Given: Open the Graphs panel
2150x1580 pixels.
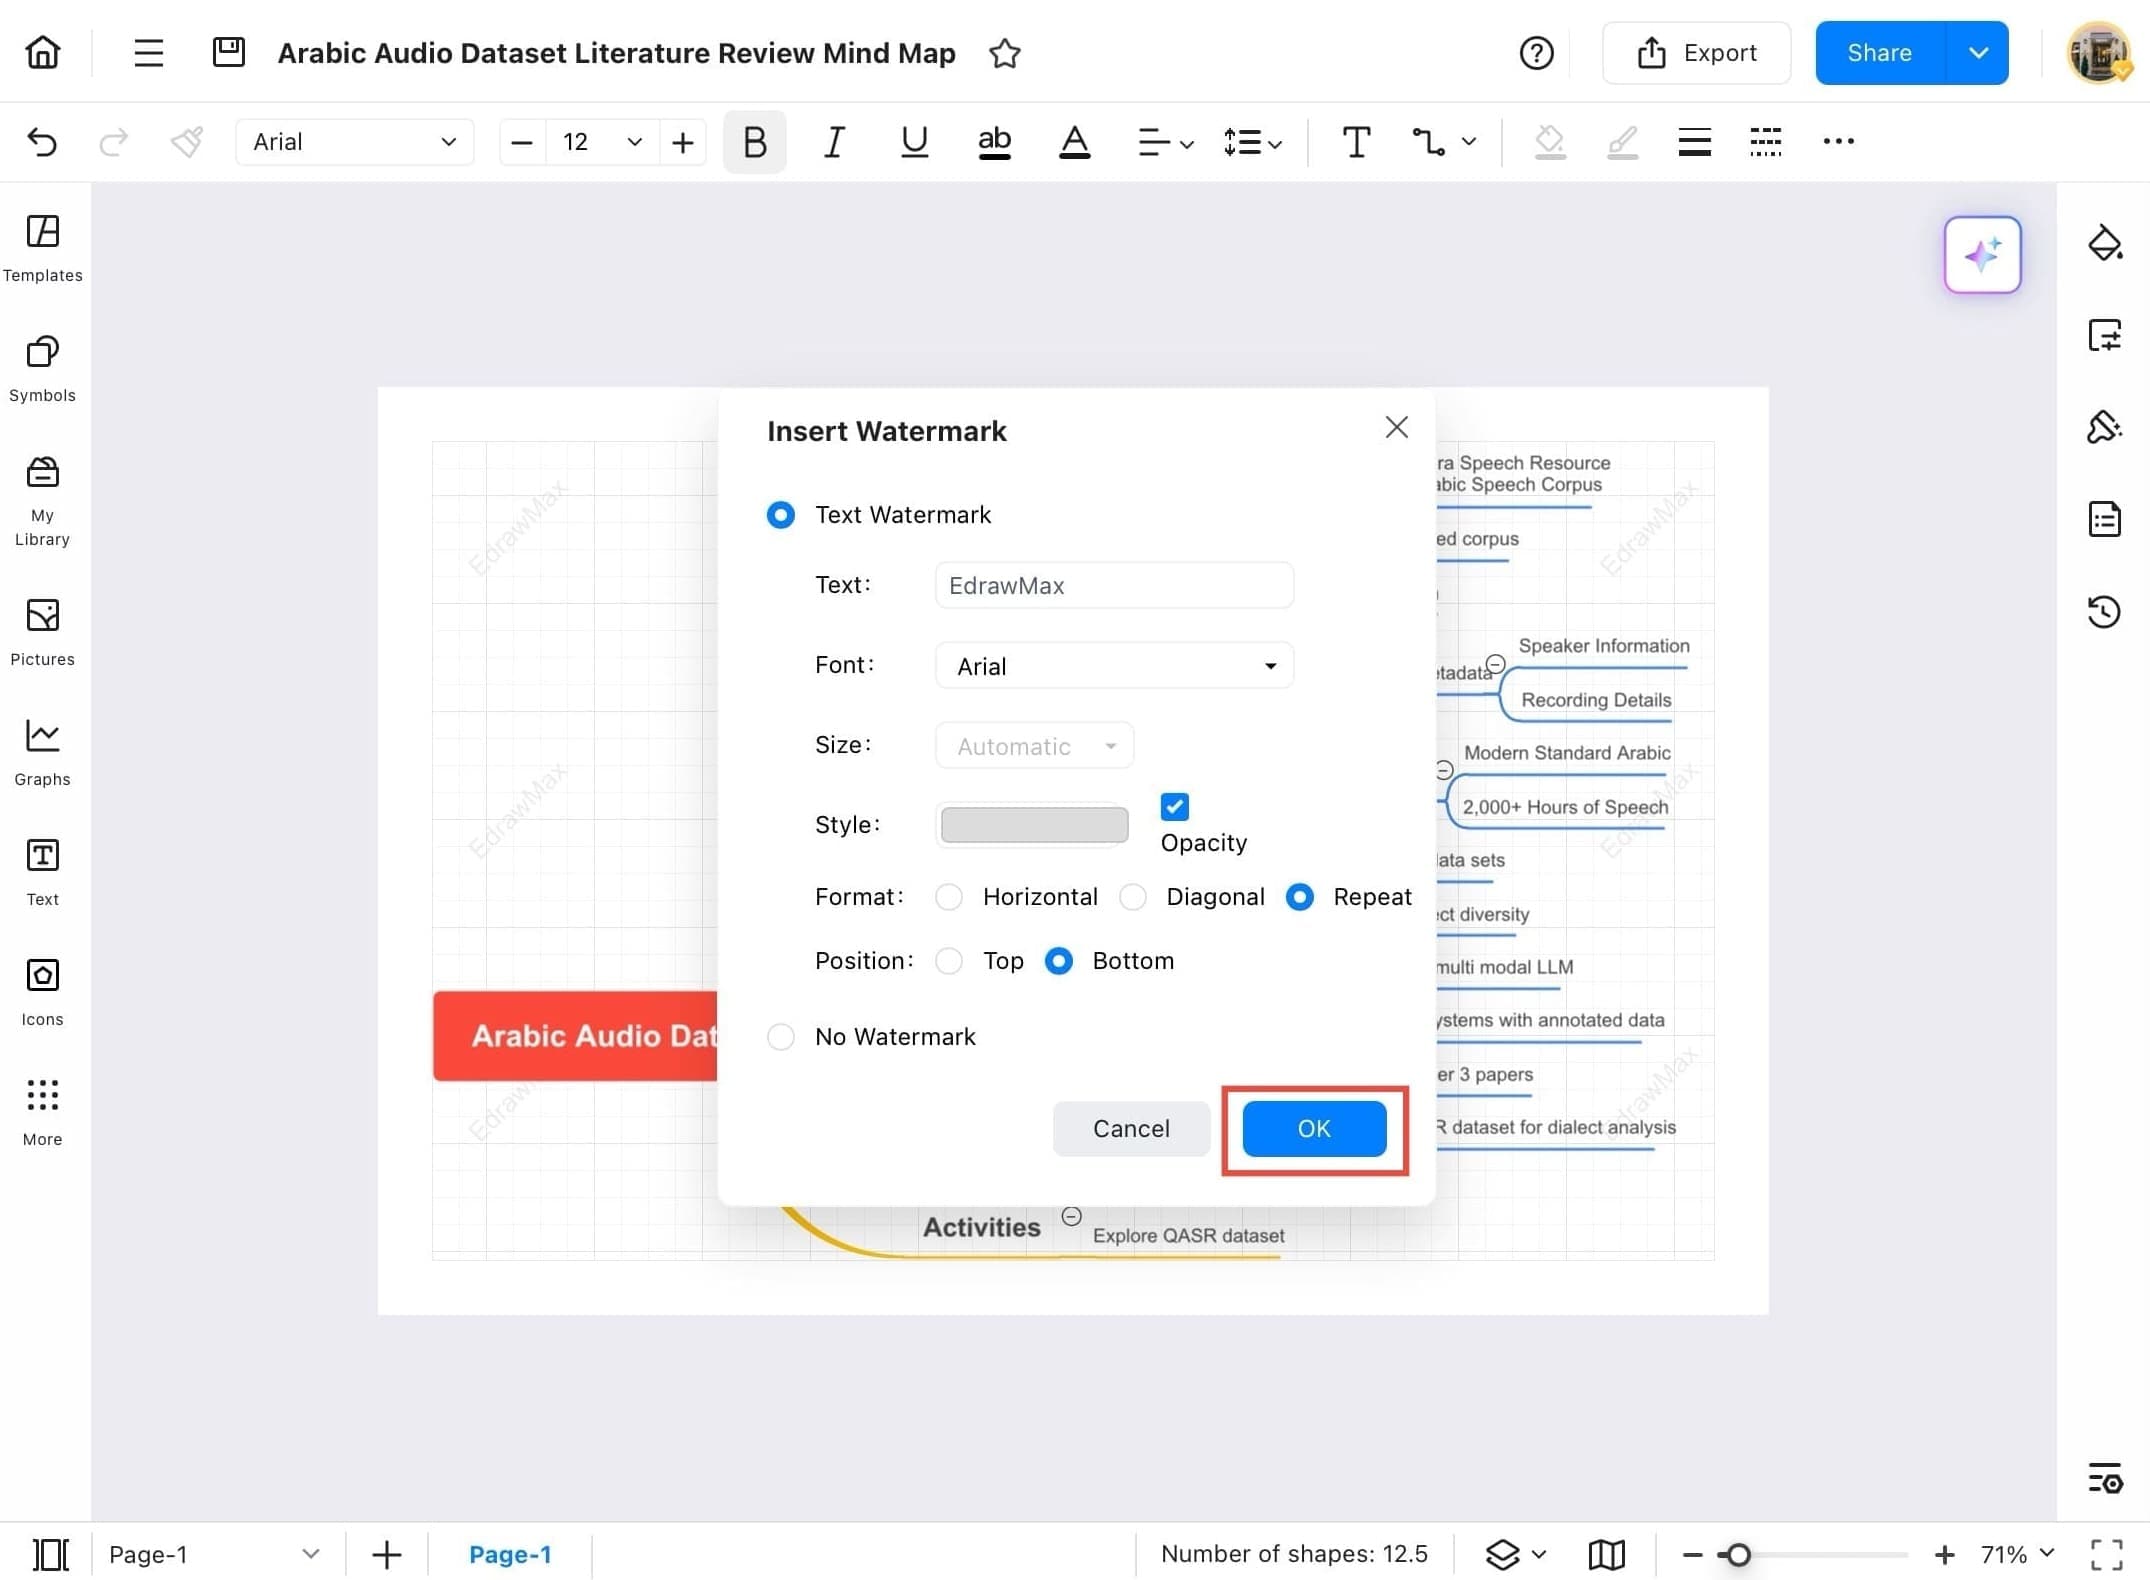Looking at the screenshot, I should [x=42, y=748].
